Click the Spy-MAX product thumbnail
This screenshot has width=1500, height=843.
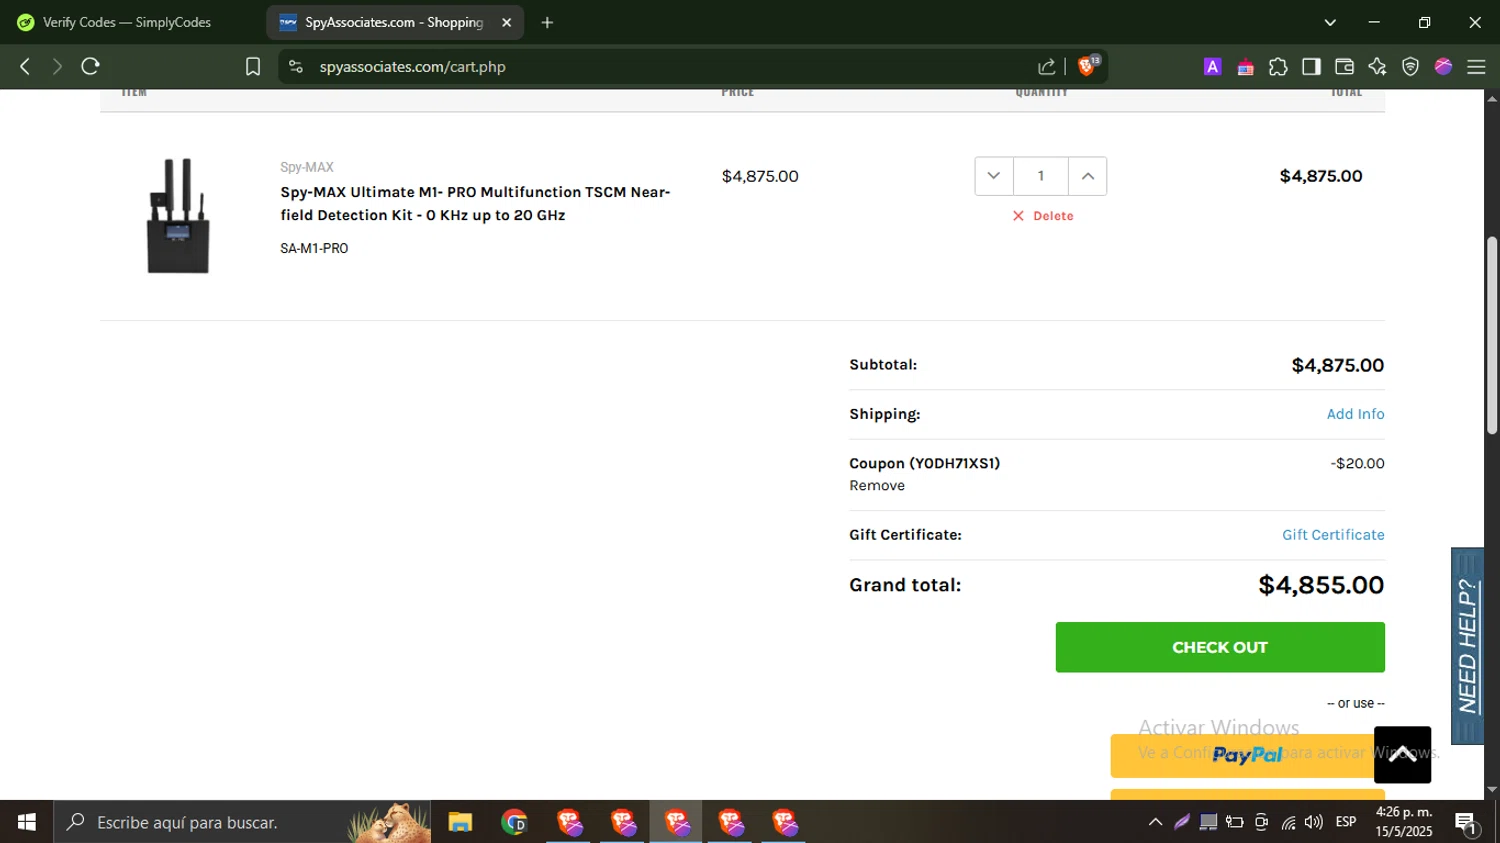pos(178,216)
